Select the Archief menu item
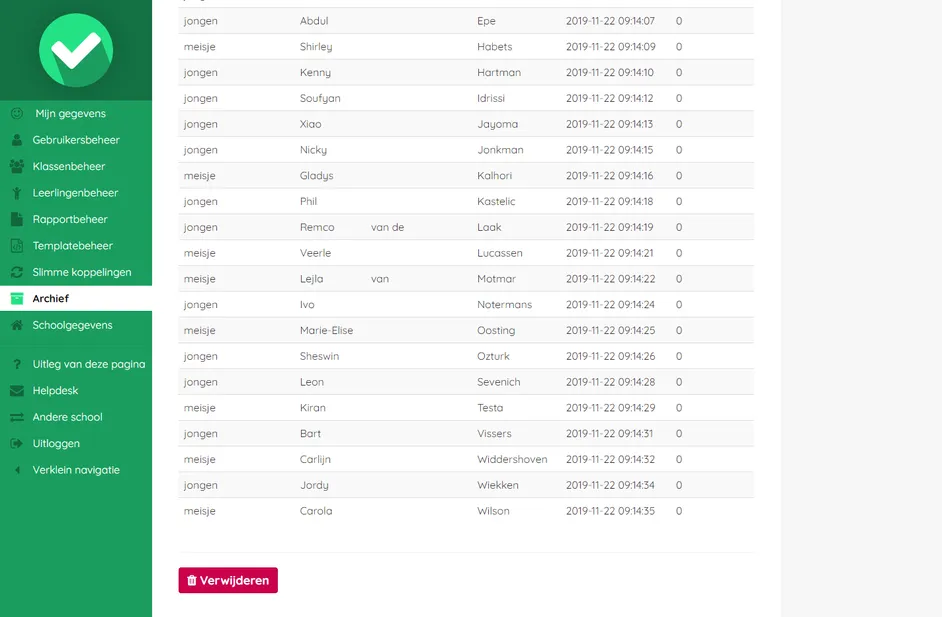This screenshot has height=617, width=942. 76,299
